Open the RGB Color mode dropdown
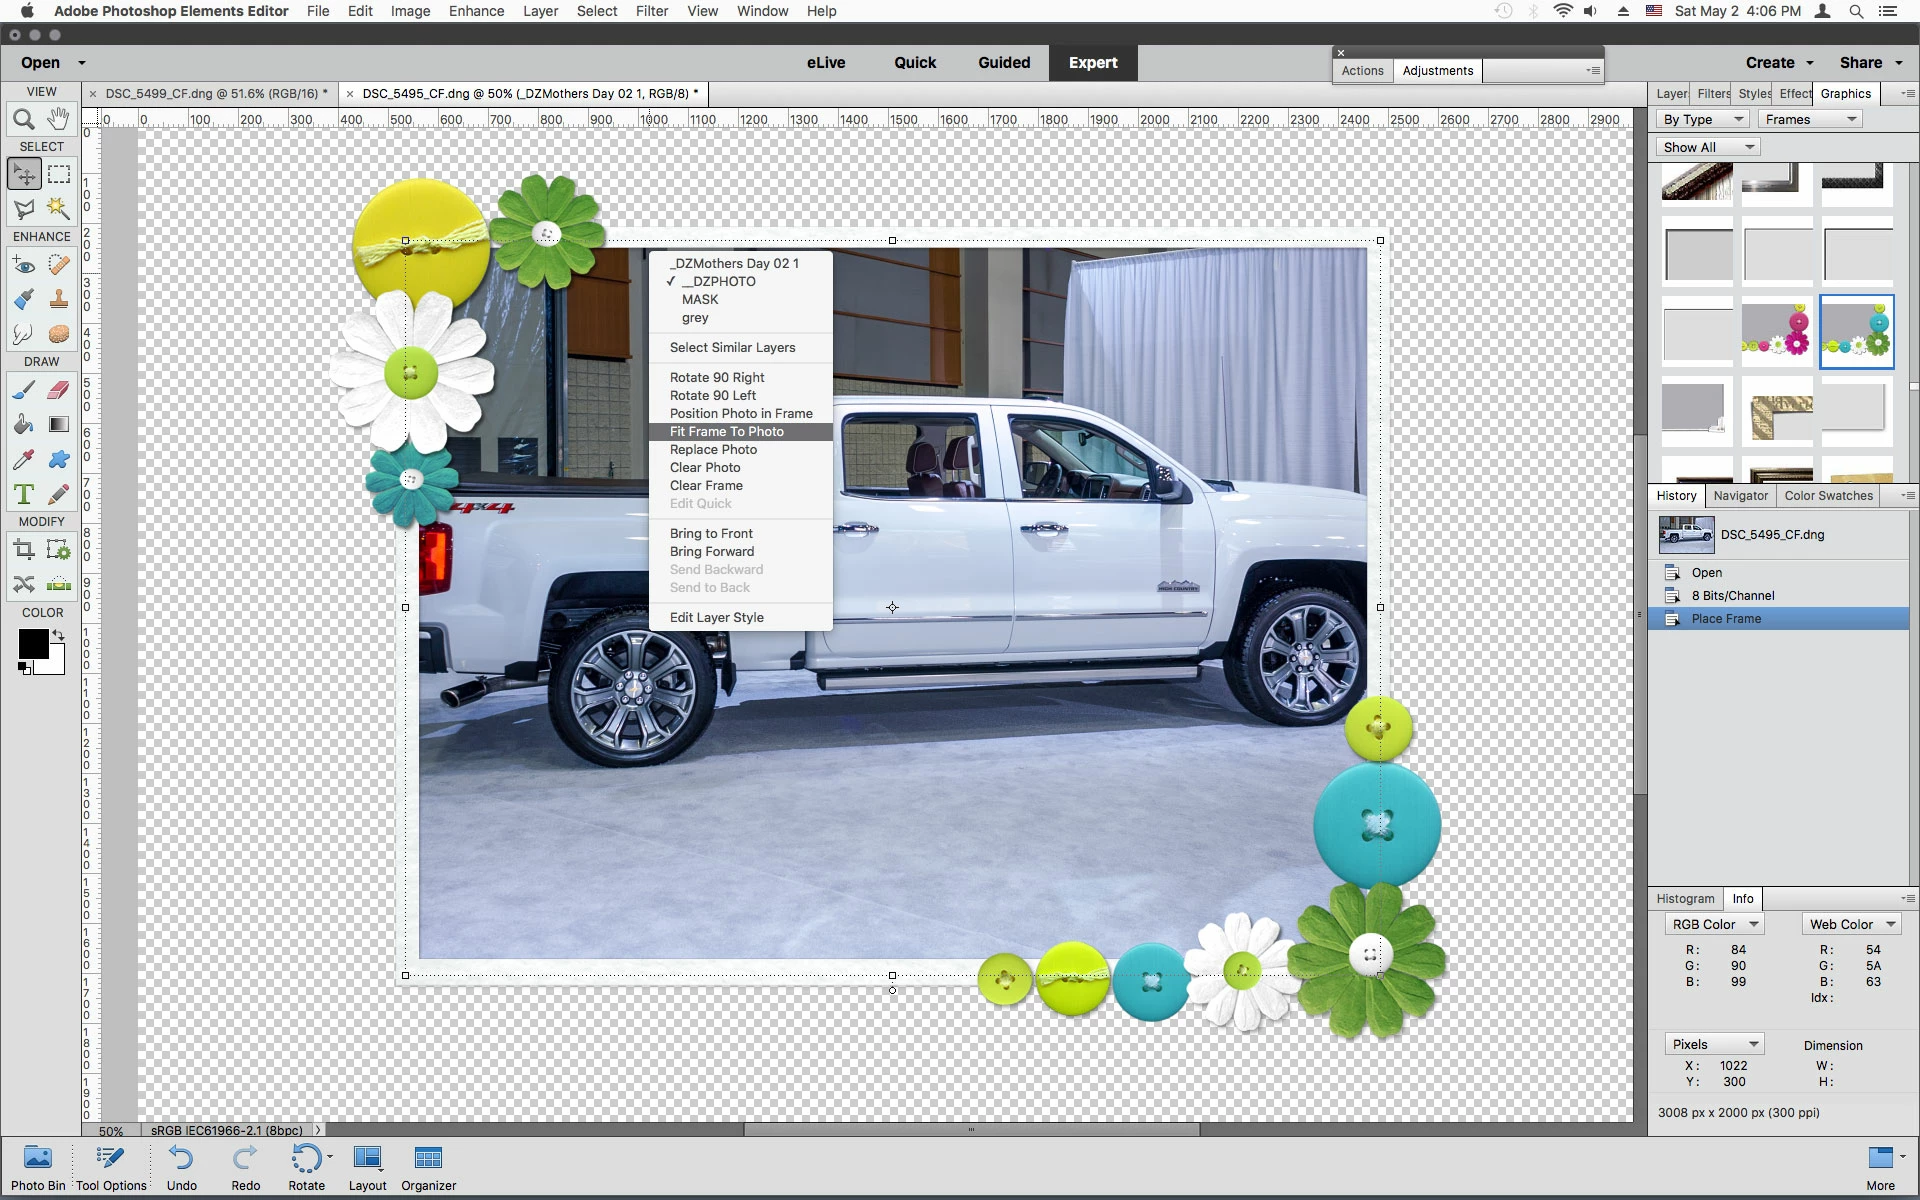The width and height of the screenshot is (1920, 1200). coord(1714,924)
